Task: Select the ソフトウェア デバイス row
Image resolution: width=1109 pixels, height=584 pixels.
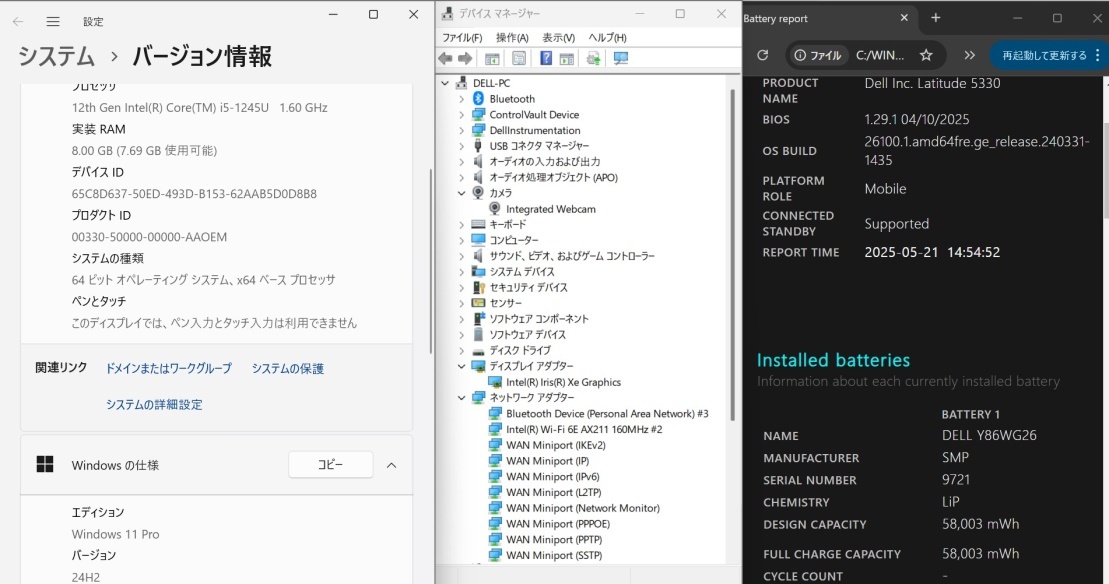Action: pos(528,335)
